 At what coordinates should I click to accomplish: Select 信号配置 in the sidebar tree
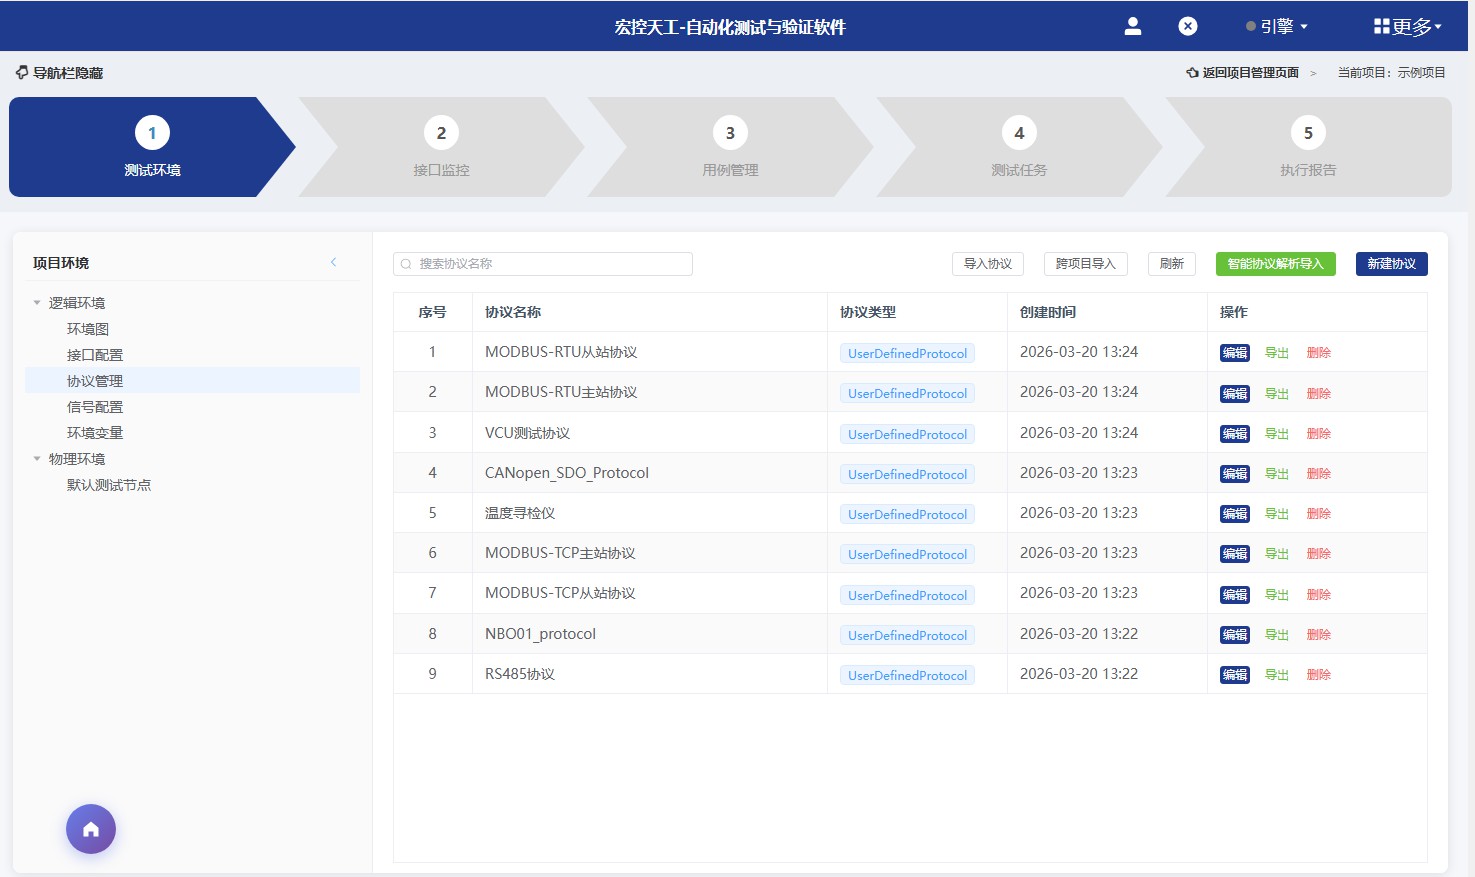[x=95, y=407]
